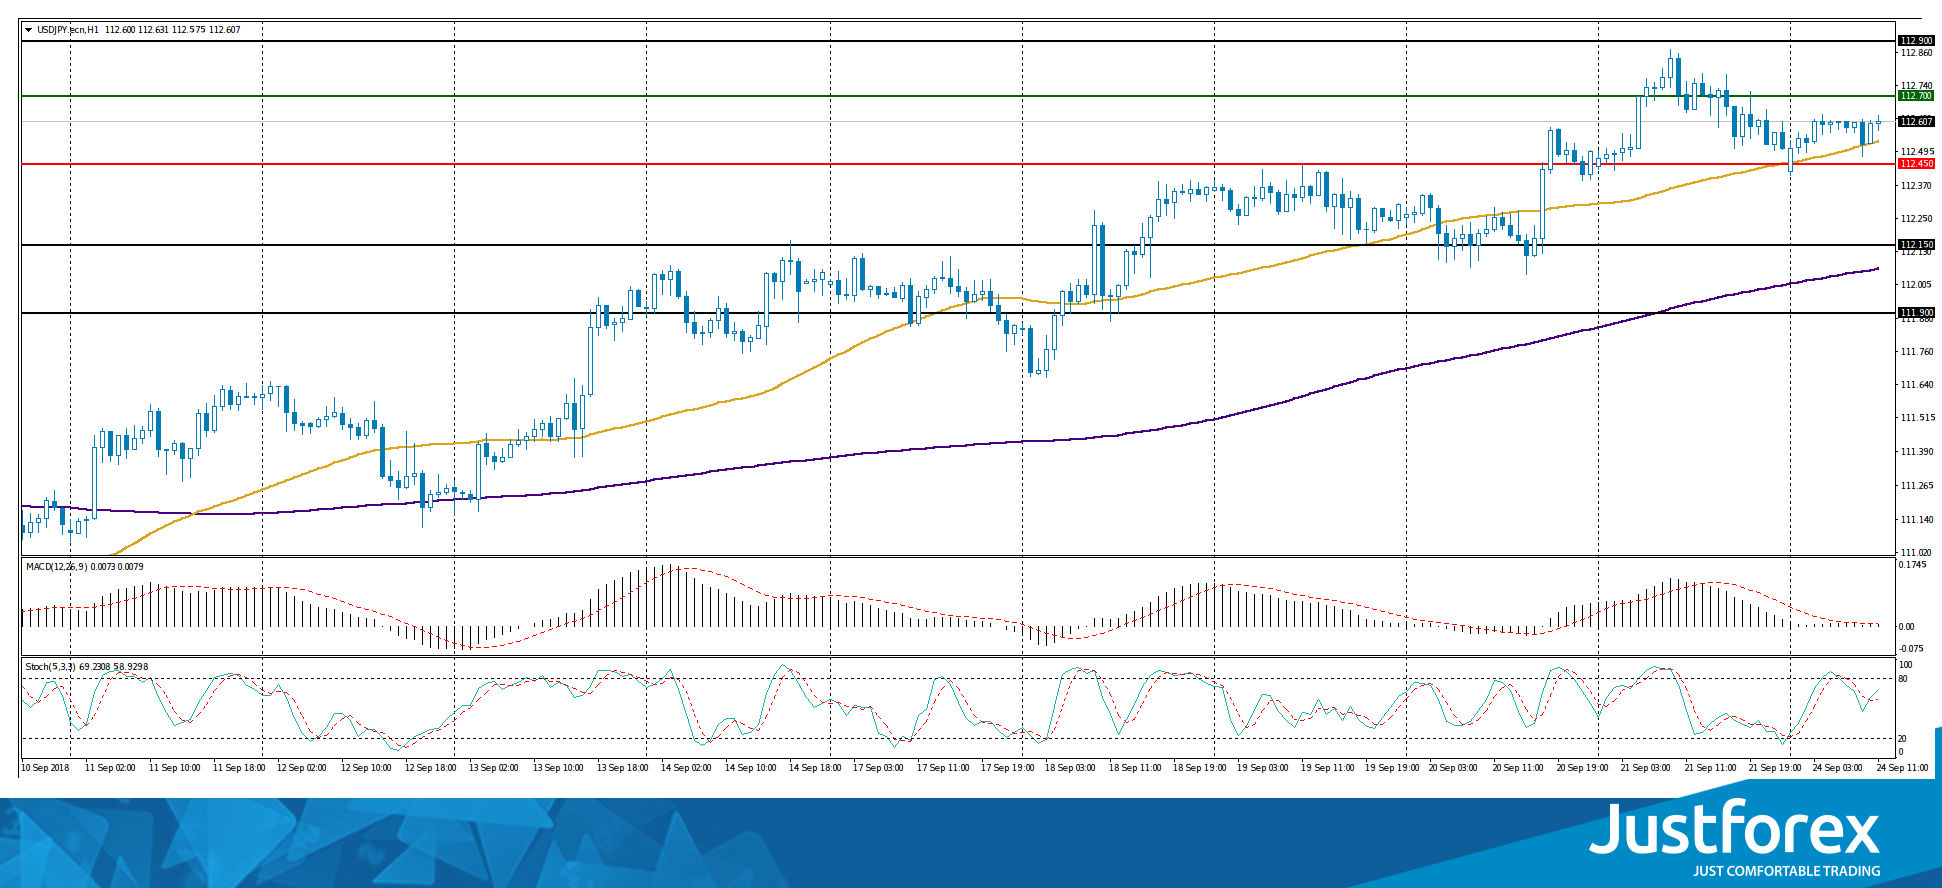Click the 14 Sep 10:00 time label

pyautogui.click(x=750, y=768)
